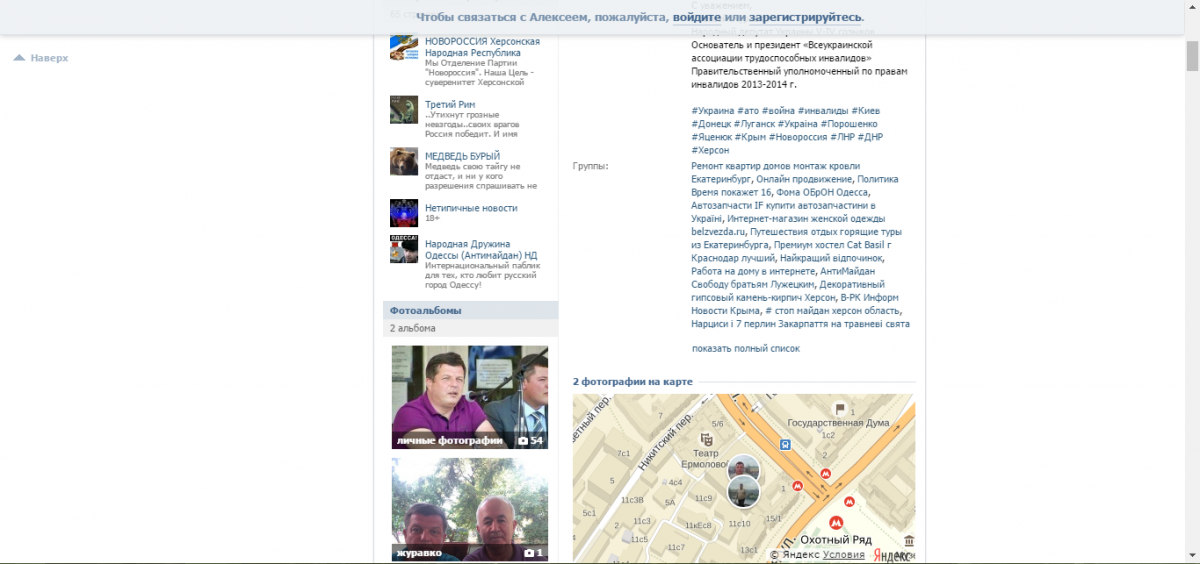Open the Онлайн продвижение group link
Viewport: 1200px width, 564px height.
(803, 179)
